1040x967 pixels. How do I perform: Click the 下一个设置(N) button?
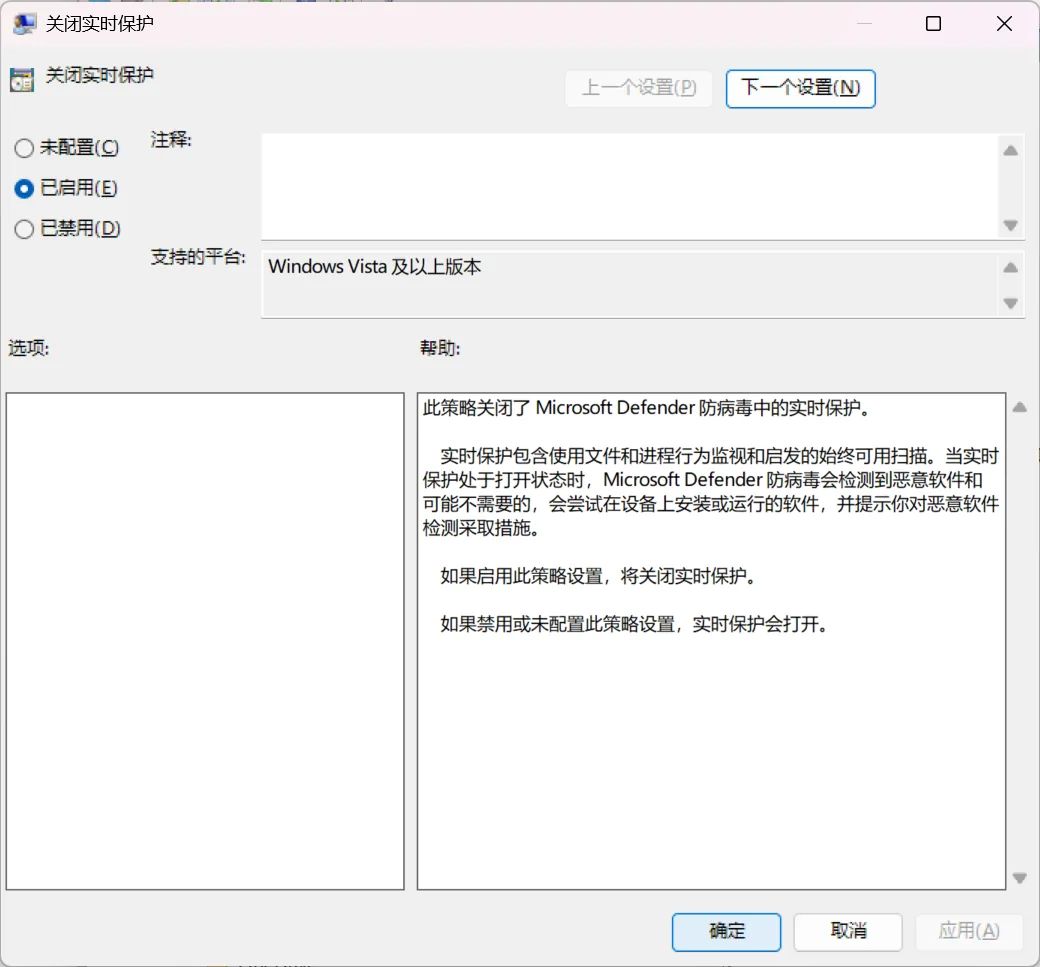click(x=801, y=88)
